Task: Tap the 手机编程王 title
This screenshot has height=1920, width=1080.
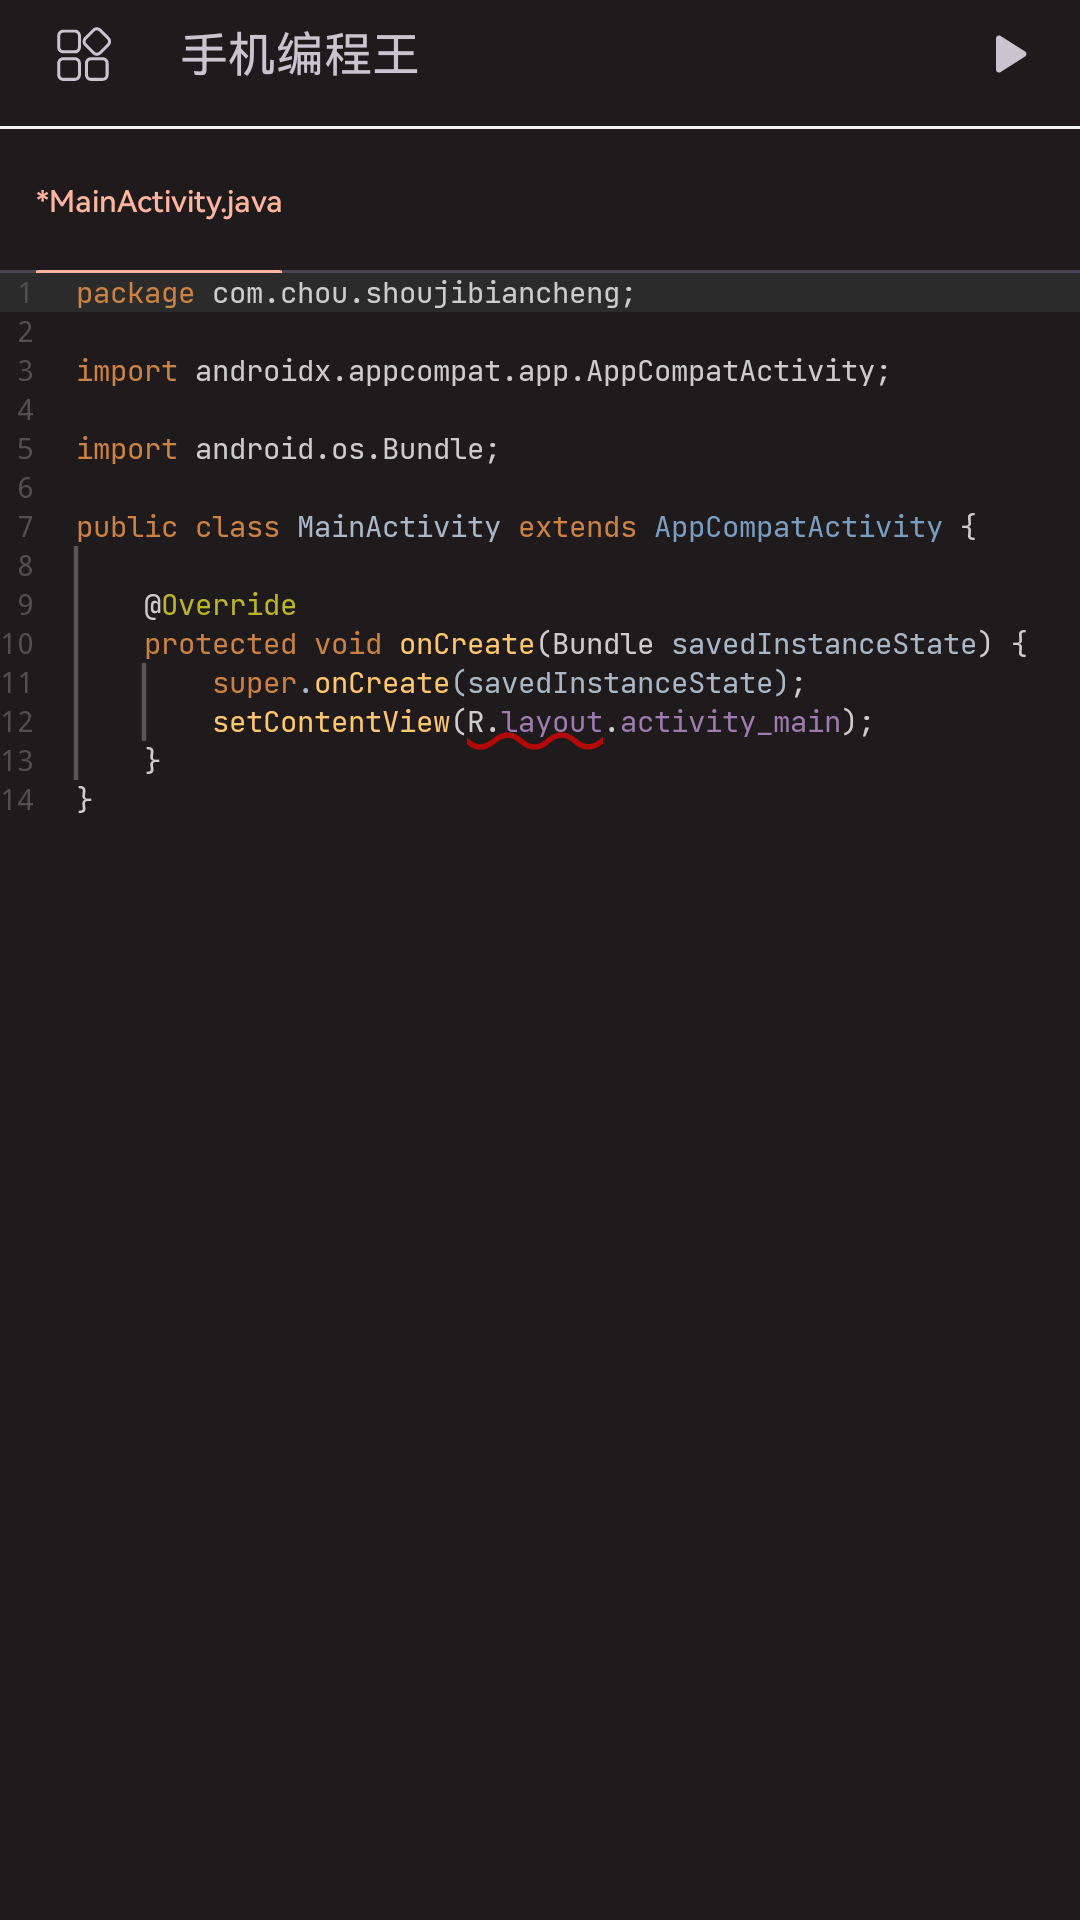Action: [299, 54]
